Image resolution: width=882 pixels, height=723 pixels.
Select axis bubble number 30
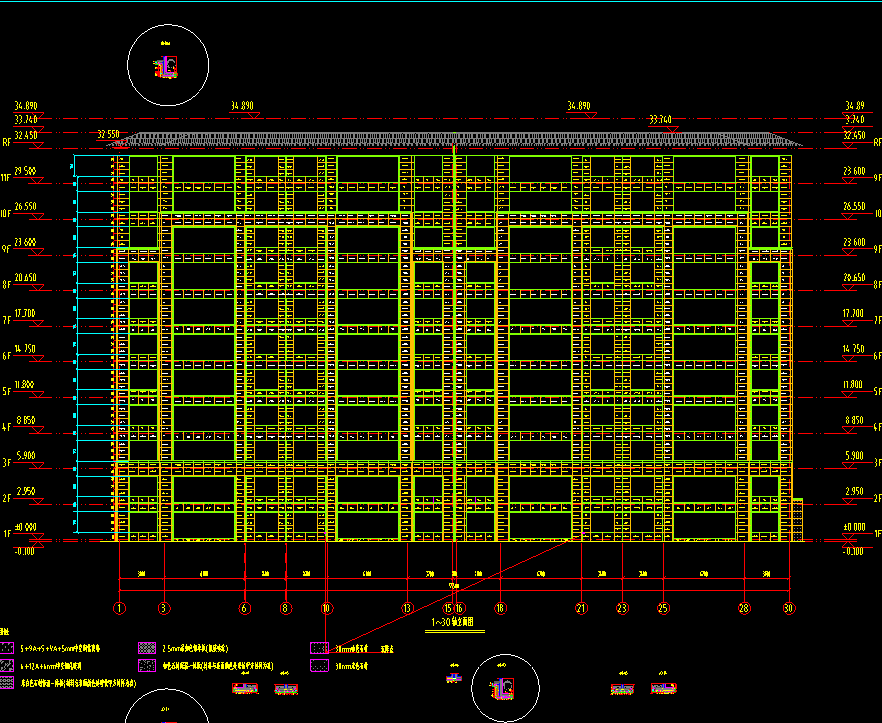(x=789, y=608)
